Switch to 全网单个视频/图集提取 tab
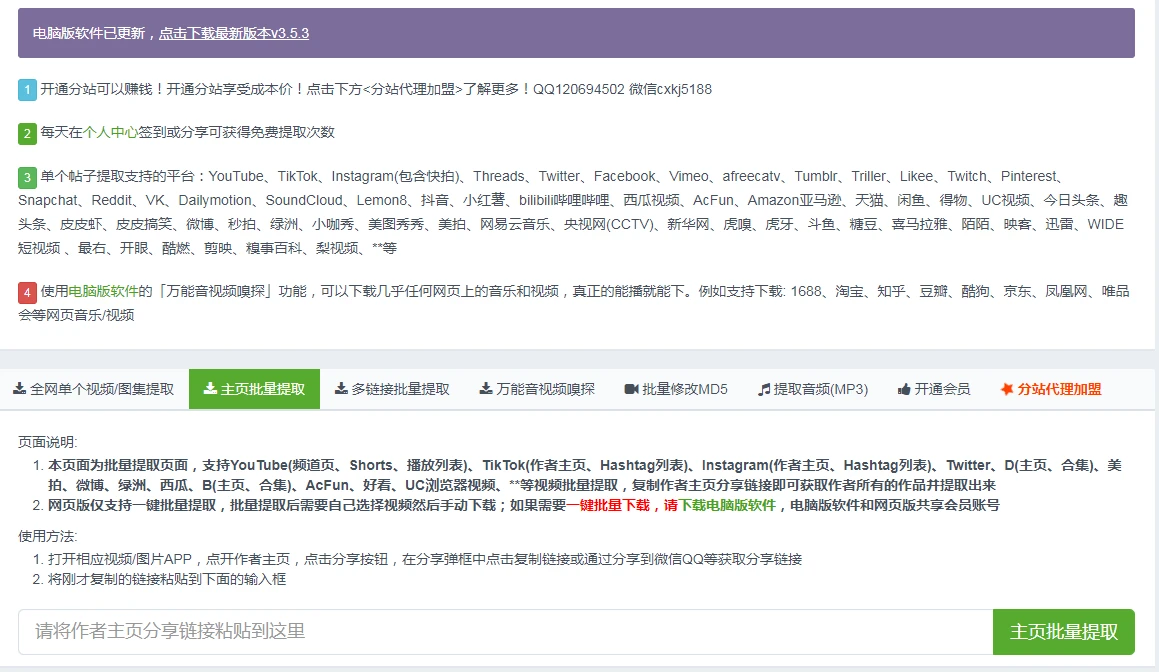This screenshot has height=672, width=1159. pyautogui.click(x=94, y=389)
